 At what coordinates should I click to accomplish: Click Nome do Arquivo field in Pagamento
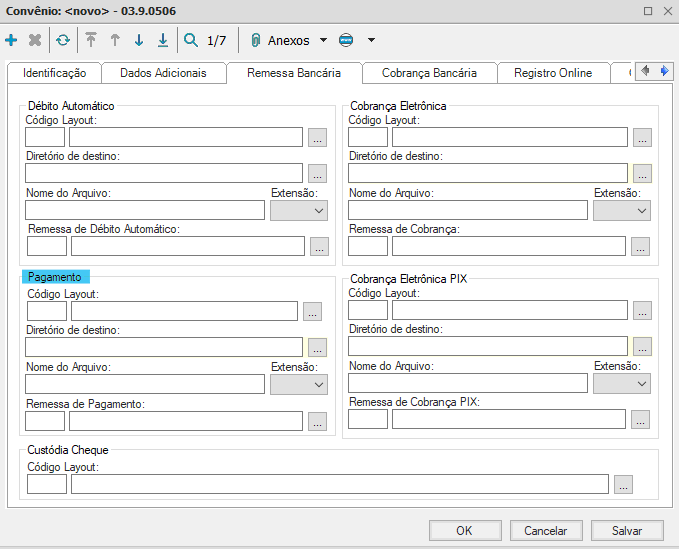[145, 384]
